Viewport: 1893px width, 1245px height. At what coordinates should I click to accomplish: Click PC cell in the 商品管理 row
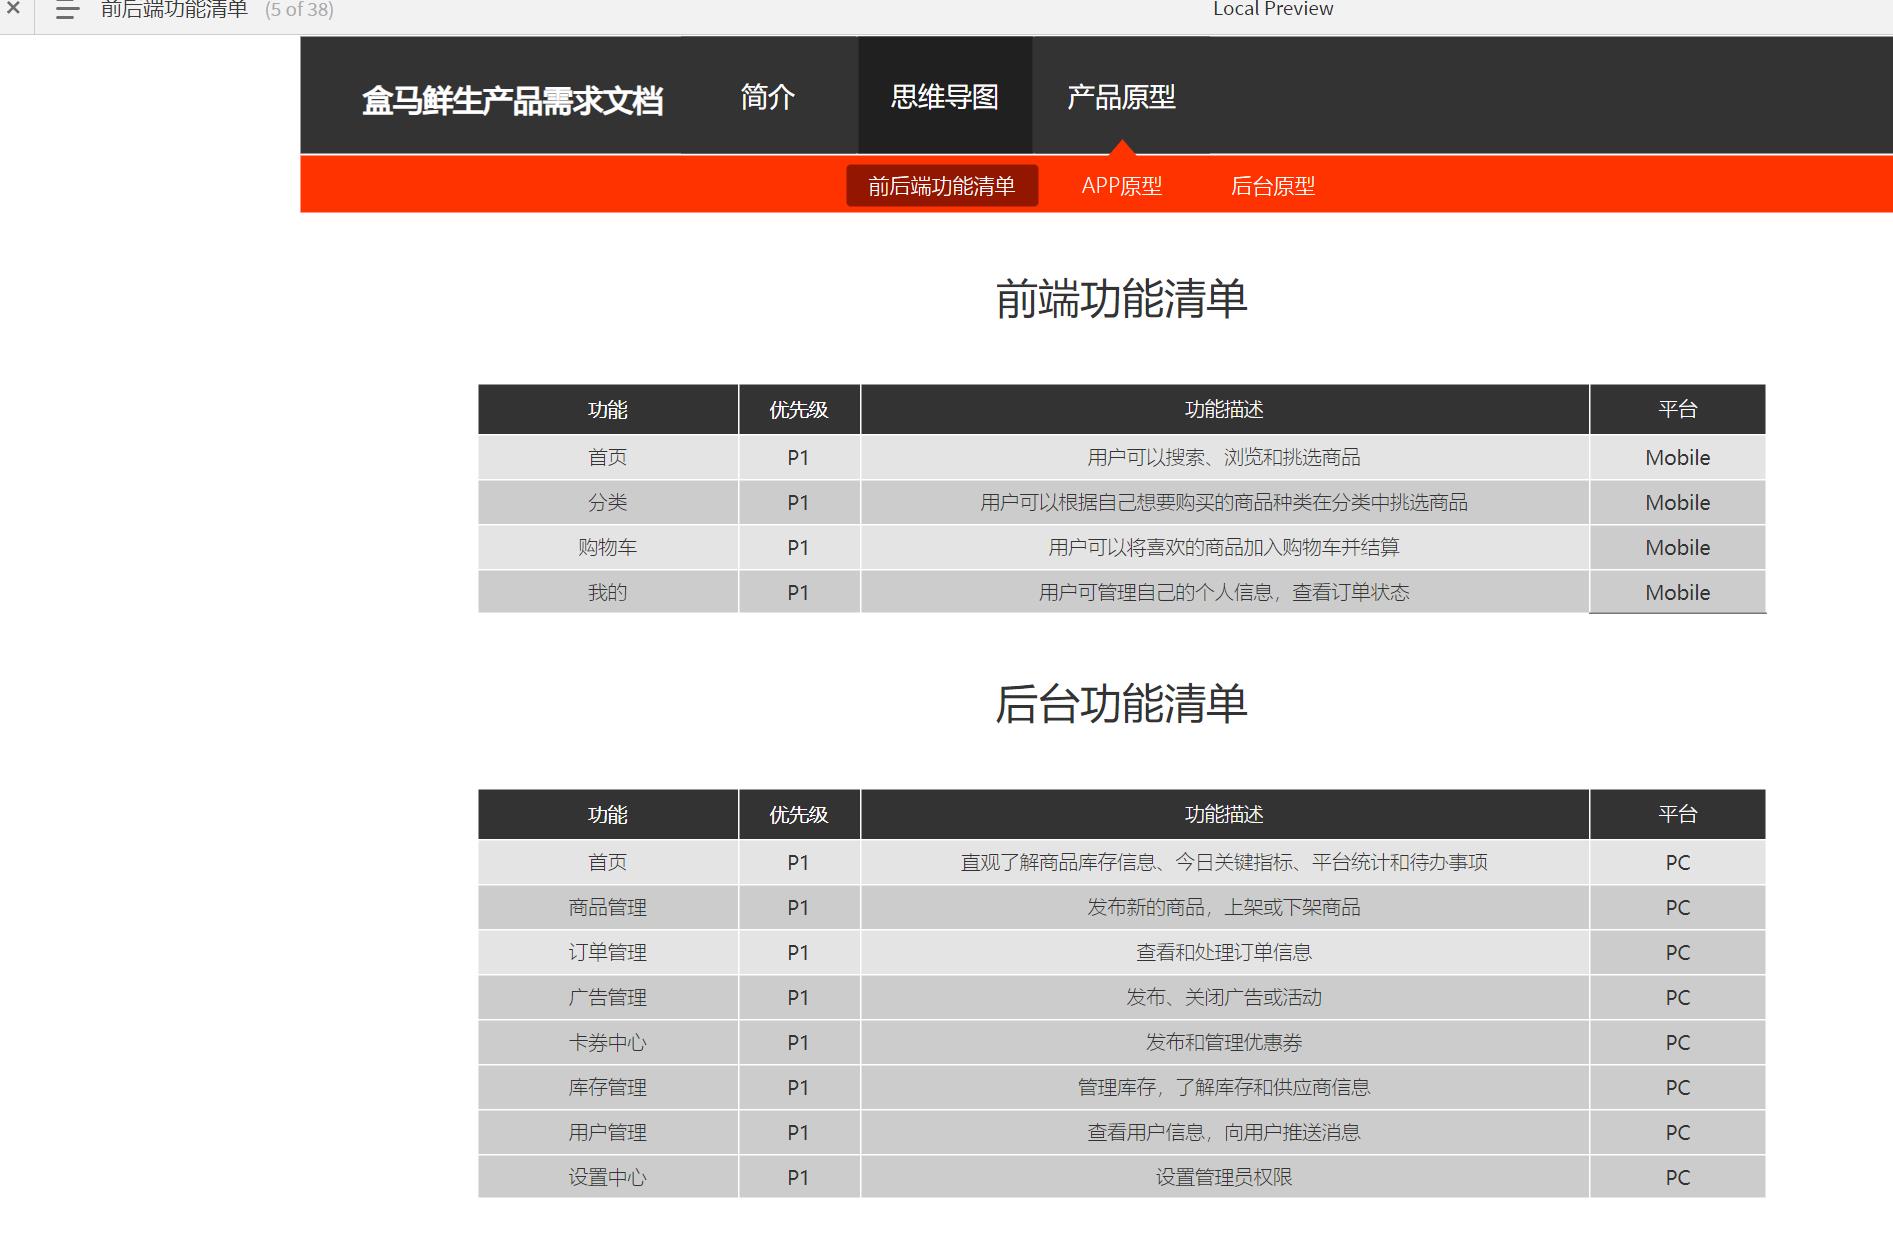(1678, 908)
